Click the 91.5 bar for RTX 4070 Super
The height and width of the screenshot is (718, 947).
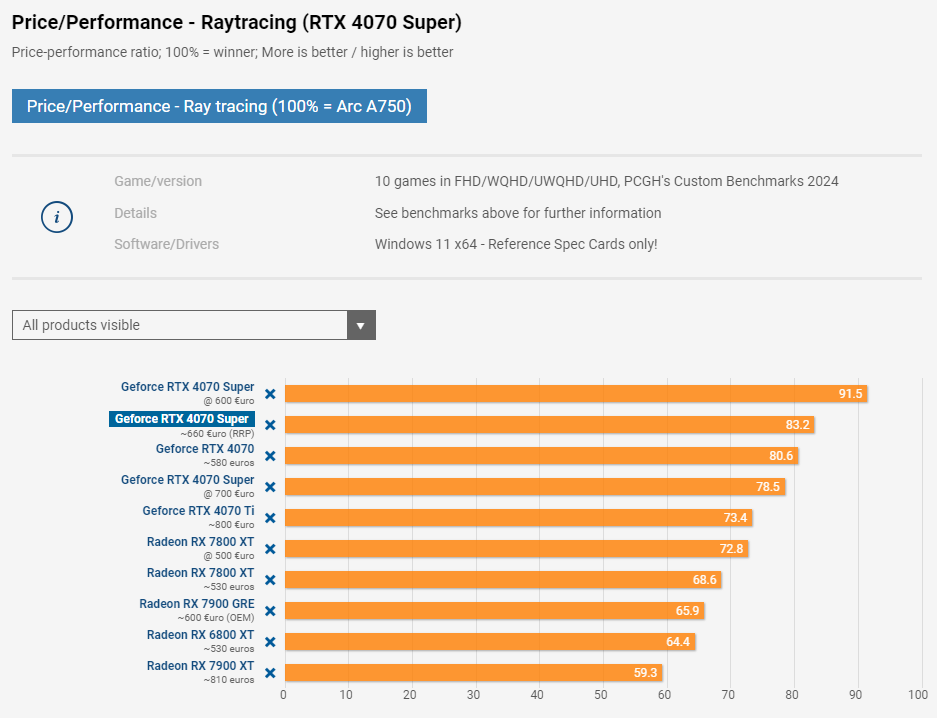pos(576,394)
